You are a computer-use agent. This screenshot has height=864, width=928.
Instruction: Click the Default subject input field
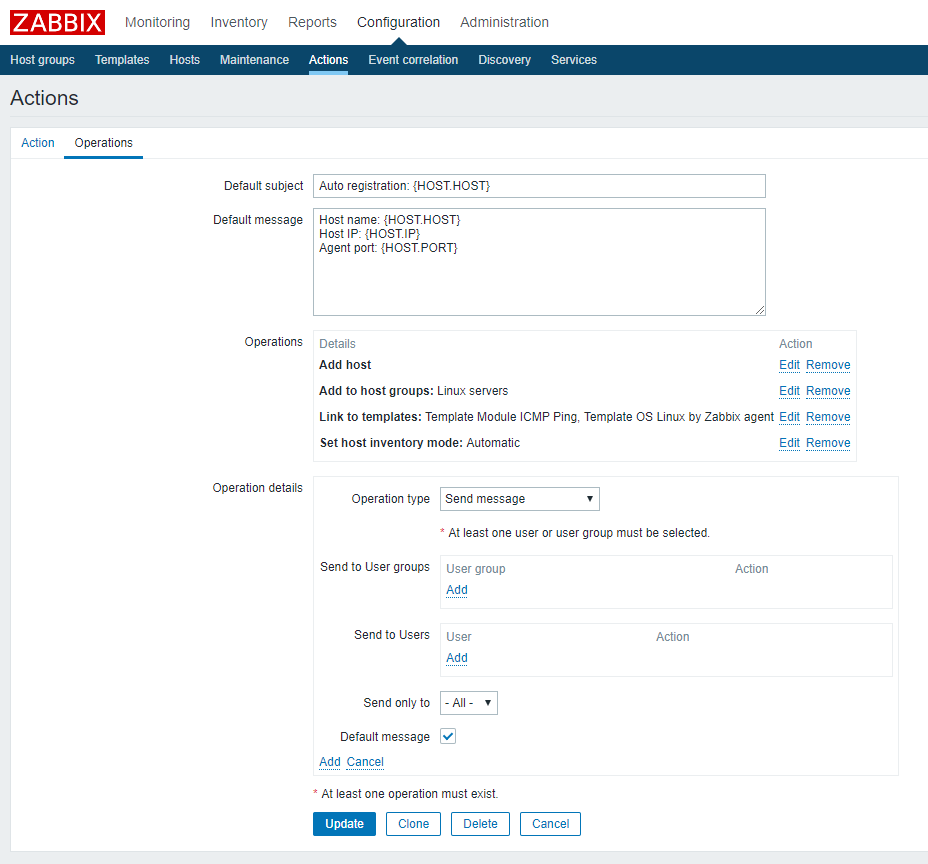pyautogui.click(x=539, y=186)
